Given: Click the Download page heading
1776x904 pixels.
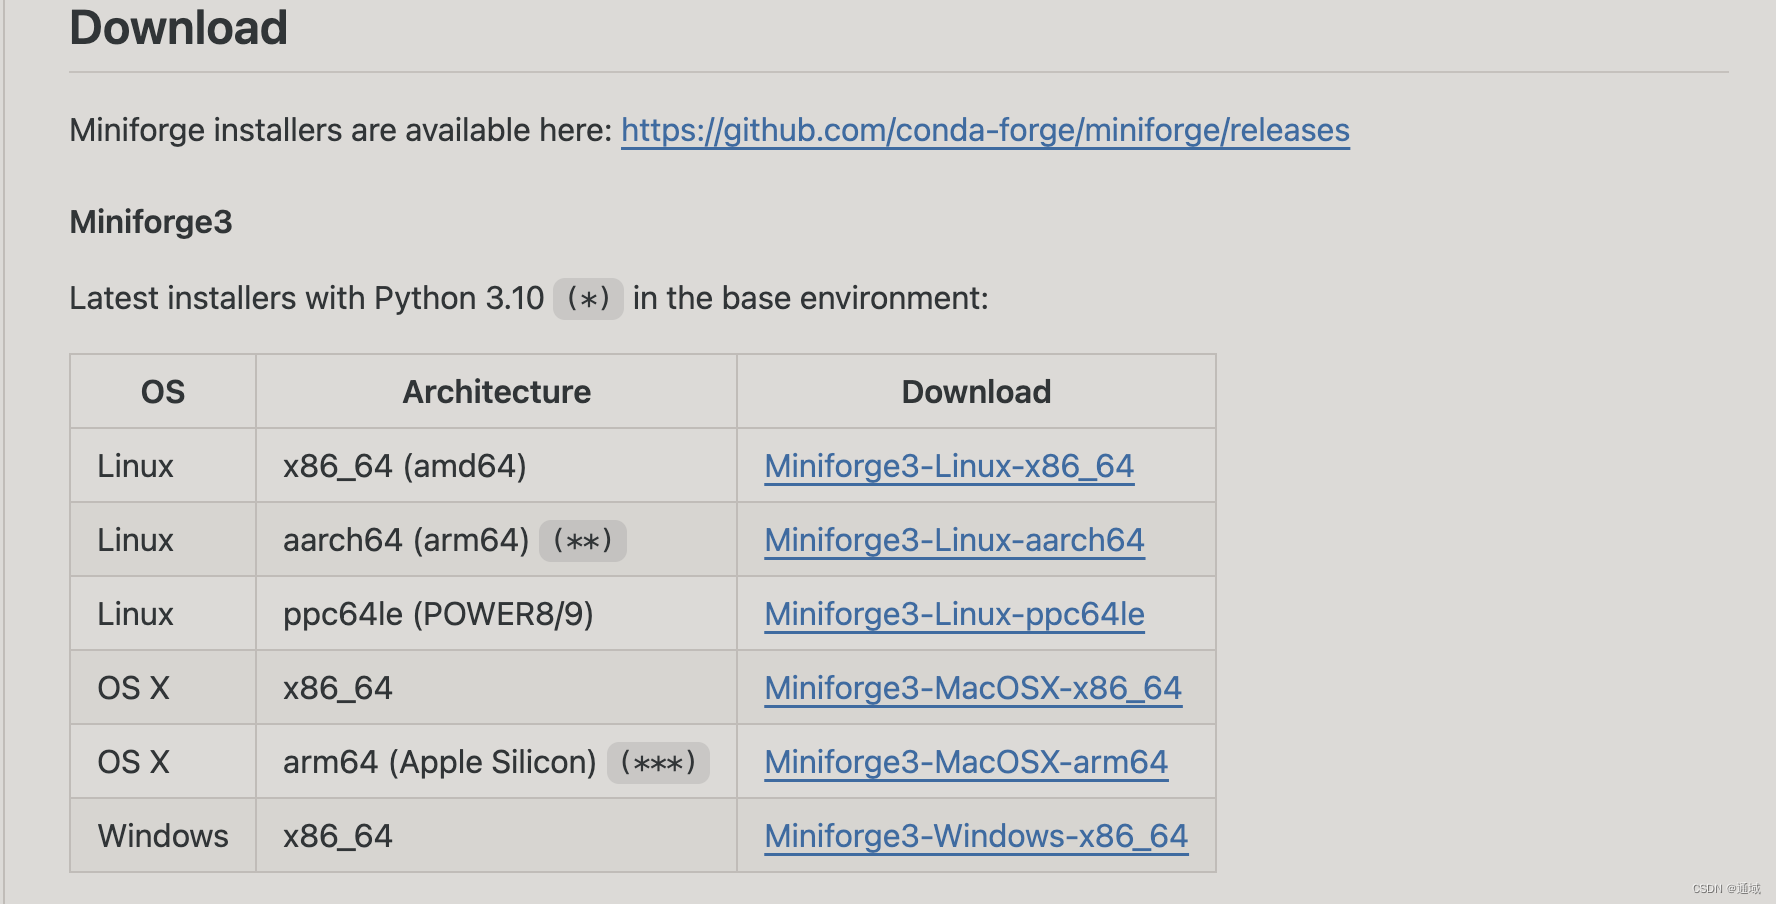Looking at the screenshot, I should coord(178,28).
